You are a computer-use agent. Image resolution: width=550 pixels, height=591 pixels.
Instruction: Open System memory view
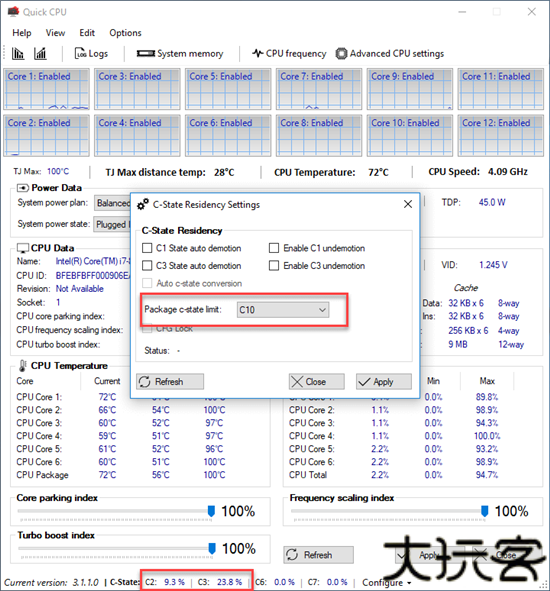point(180,54)
